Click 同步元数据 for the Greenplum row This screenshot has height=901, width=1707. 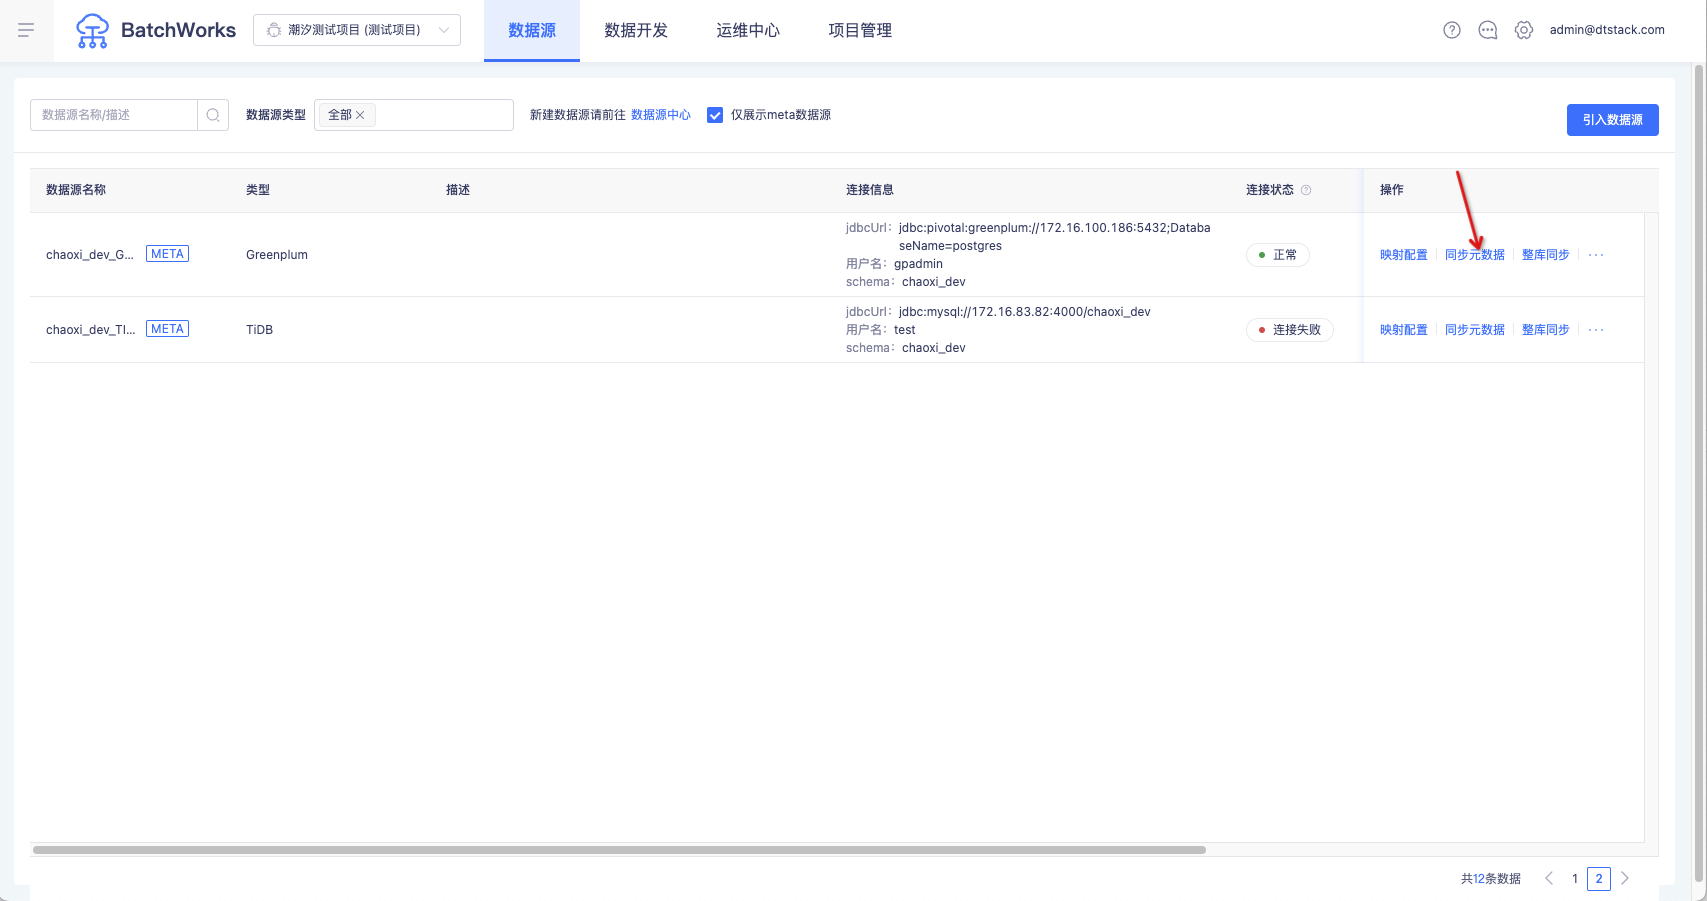(x=1475, y=255)
